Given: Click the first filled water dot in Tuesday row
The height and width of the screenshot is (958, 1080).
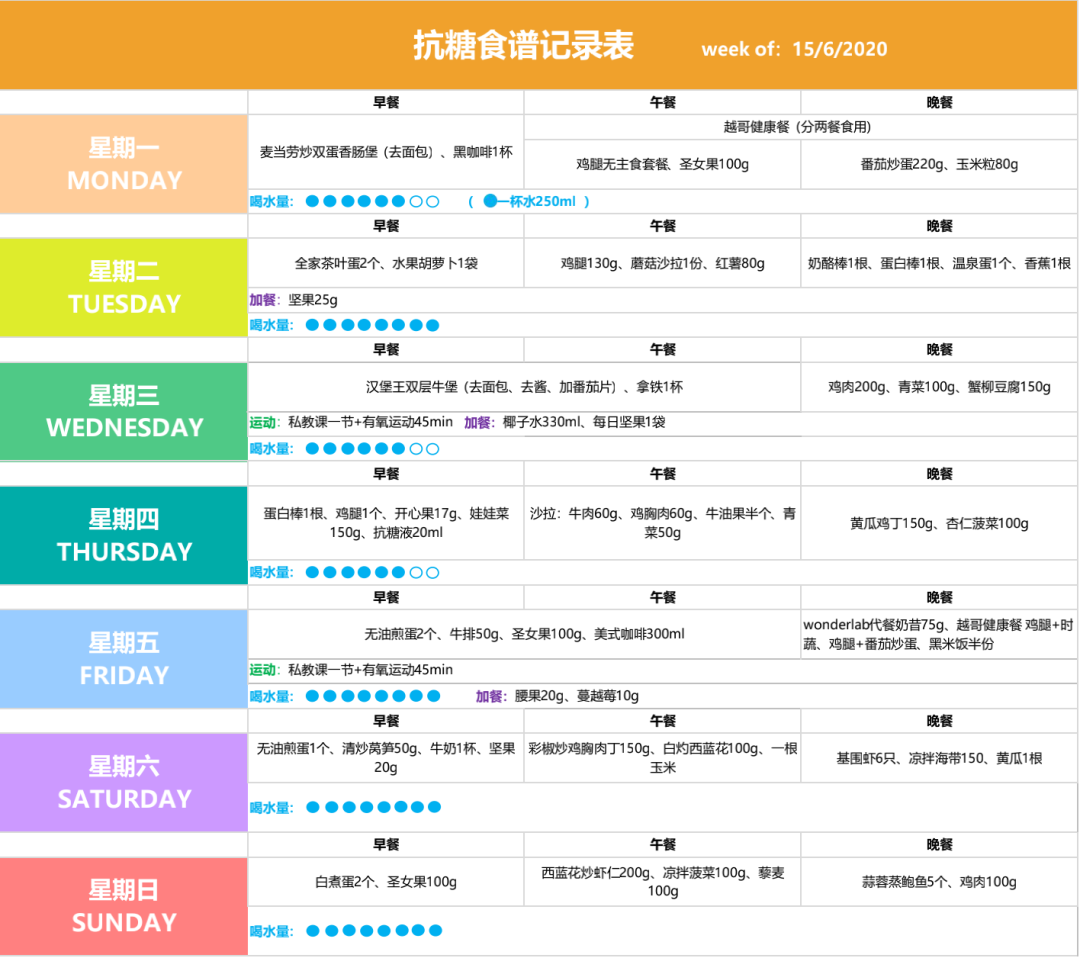Looking at the screenshot, I should pos(312,325).
